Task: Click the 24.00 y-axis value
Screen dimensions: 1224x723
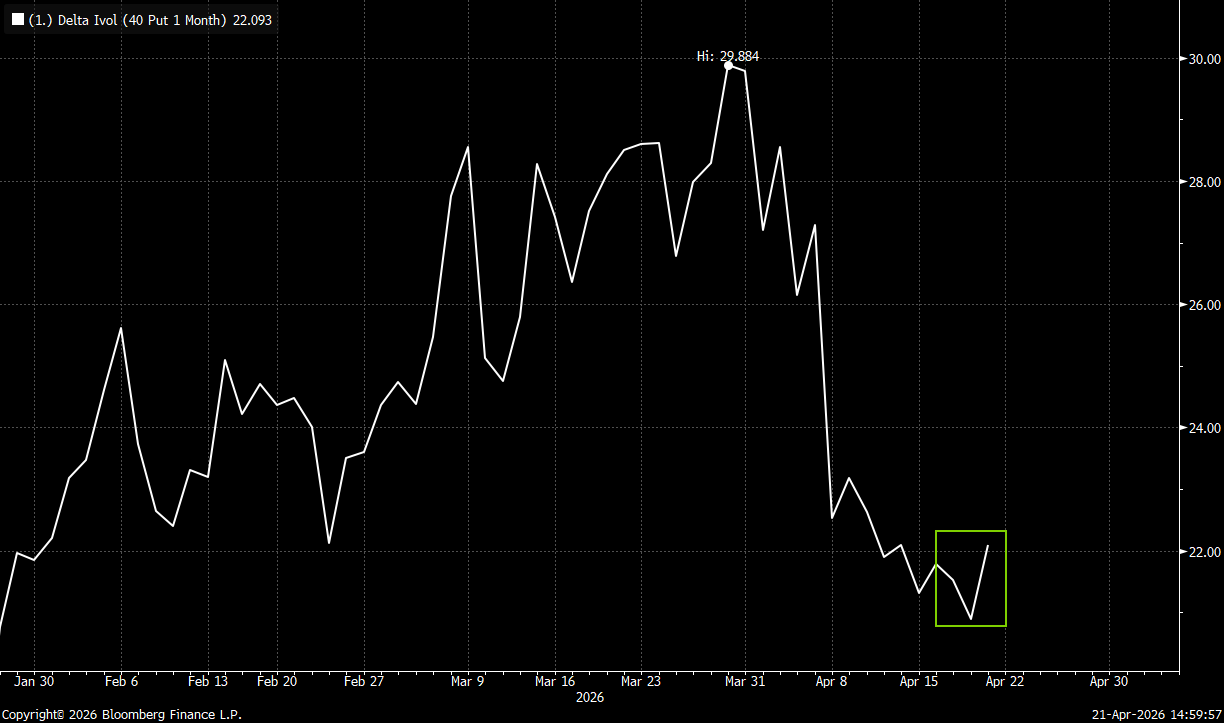Action: (1204, 428)
